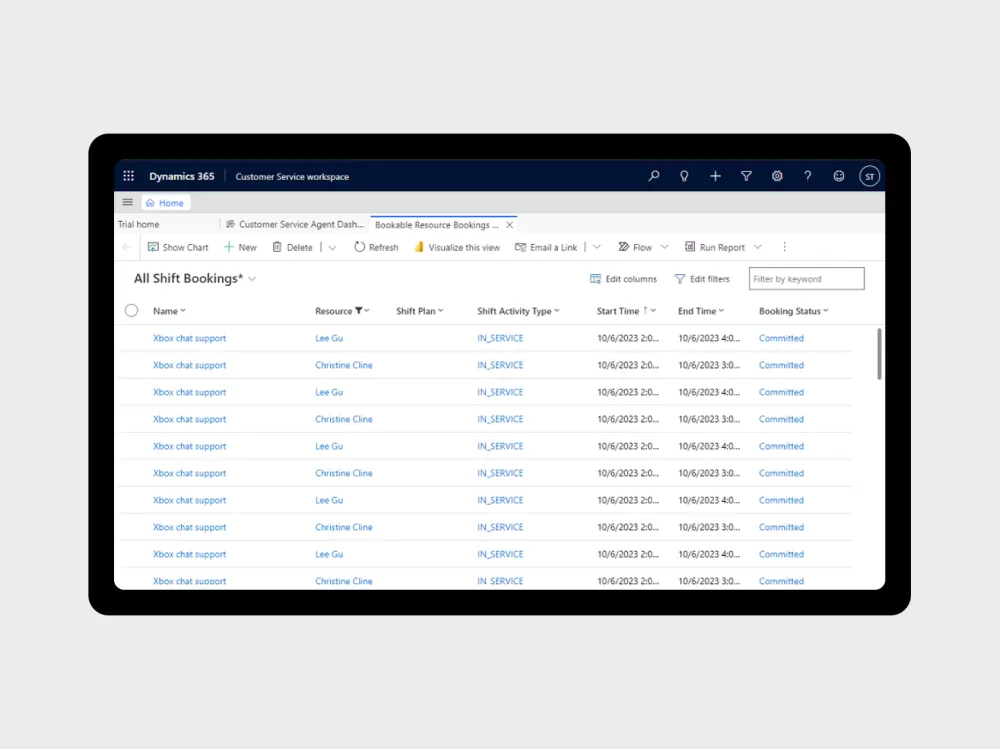Click Committed status in second row
Viewport: 1000px width, 749px height.
tap(781, 365)
